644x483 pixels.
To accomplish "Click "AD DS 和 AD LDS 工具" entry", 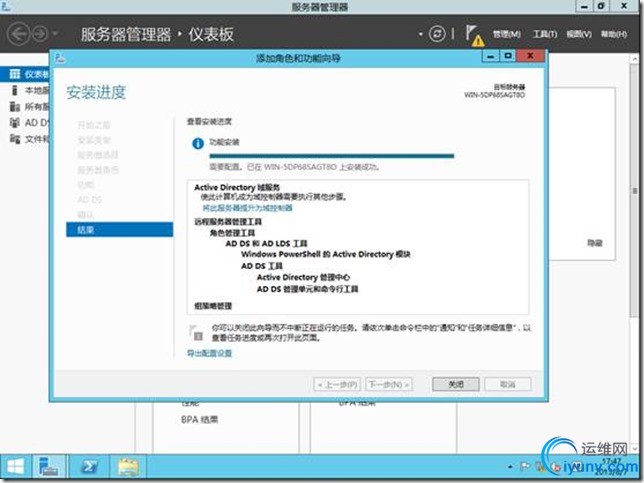I will tap(266, 244).
